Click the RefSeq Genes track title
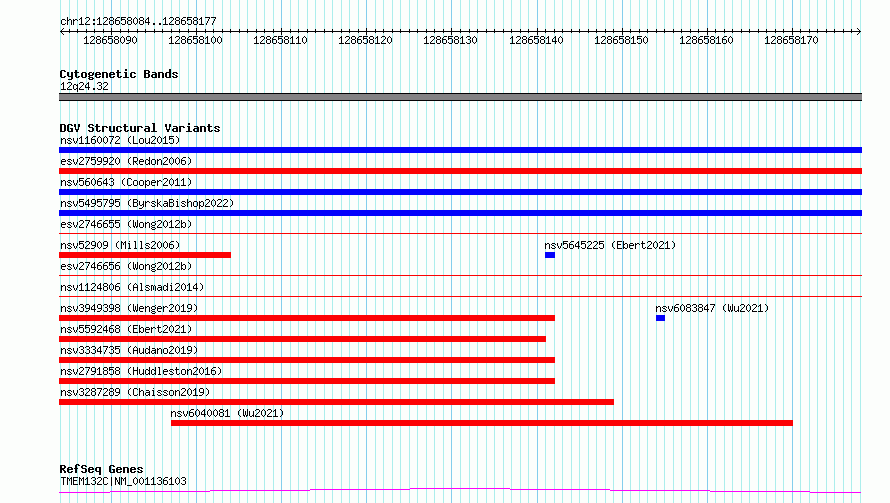The height and width of the screenshot is (503, 890). (x=101, y=469)
